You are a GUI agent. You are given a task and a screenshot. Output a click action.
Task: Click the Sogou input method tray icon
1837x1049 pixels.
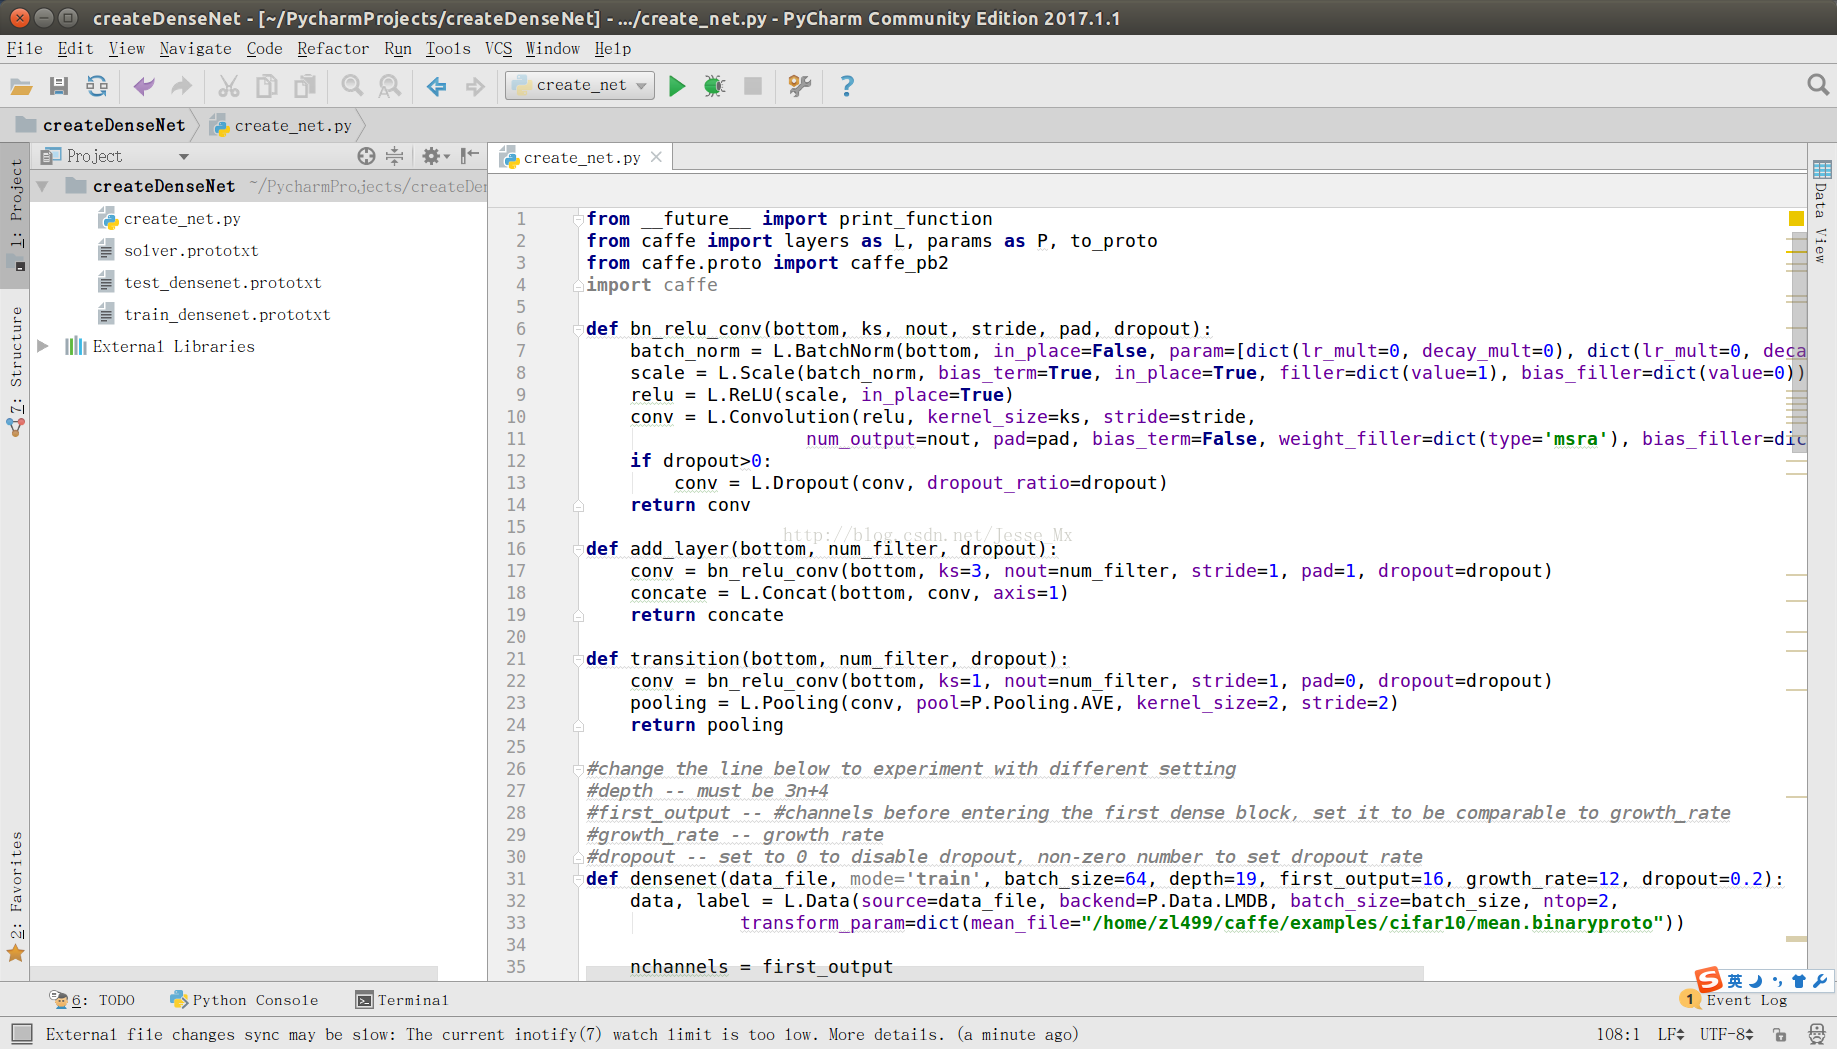point(1708,980)
